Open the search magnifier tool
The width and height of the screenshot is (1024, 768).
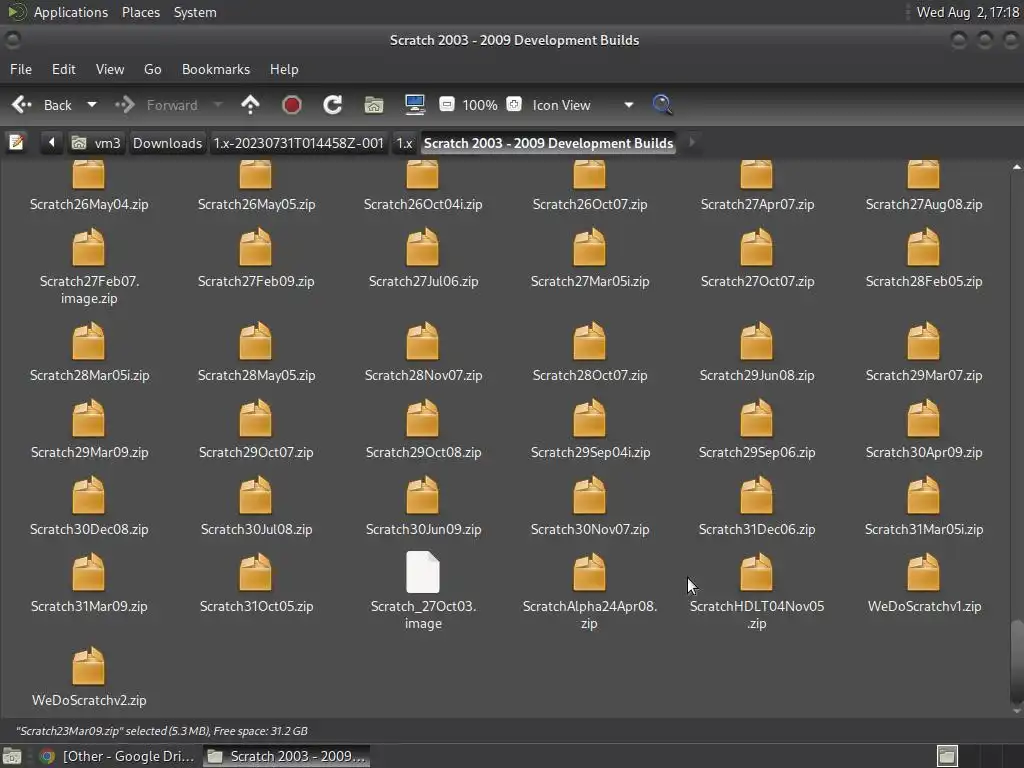[x=662, y=104]
